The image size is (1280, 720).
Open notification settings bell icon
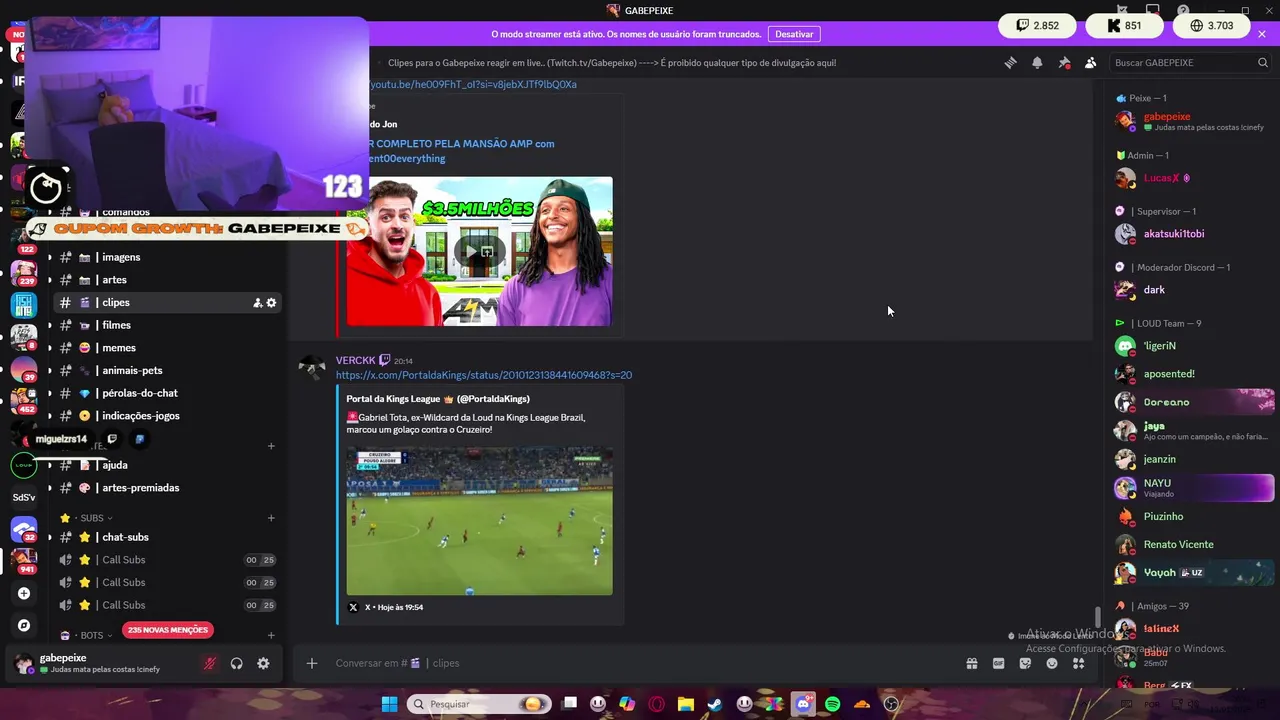pyautogui.click(x=1037, y=62)
